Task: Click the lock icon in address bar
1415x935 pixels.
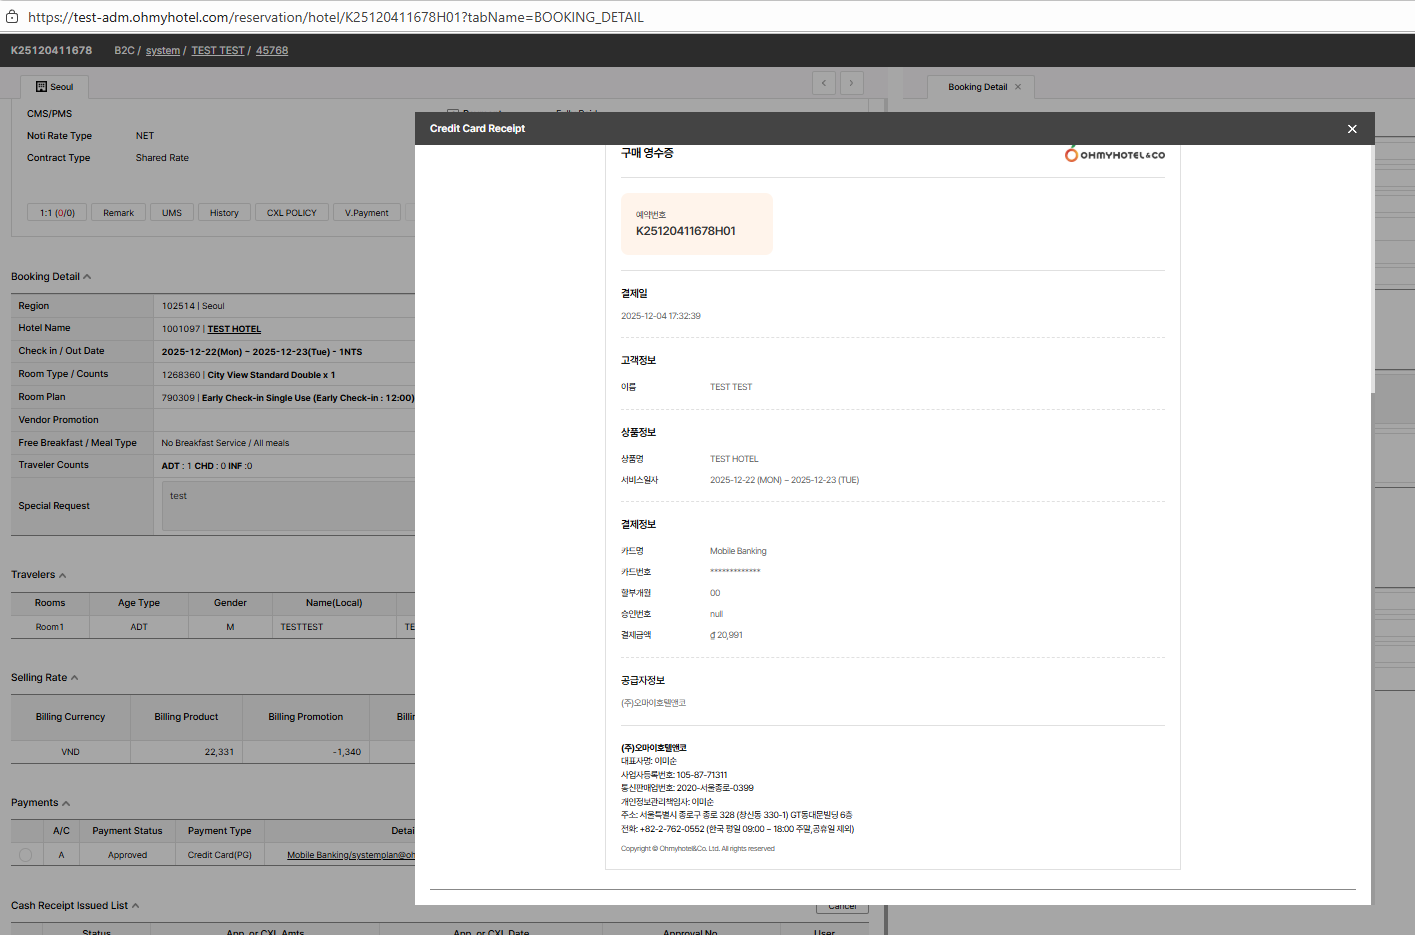Action: click(x=12, y=17)
